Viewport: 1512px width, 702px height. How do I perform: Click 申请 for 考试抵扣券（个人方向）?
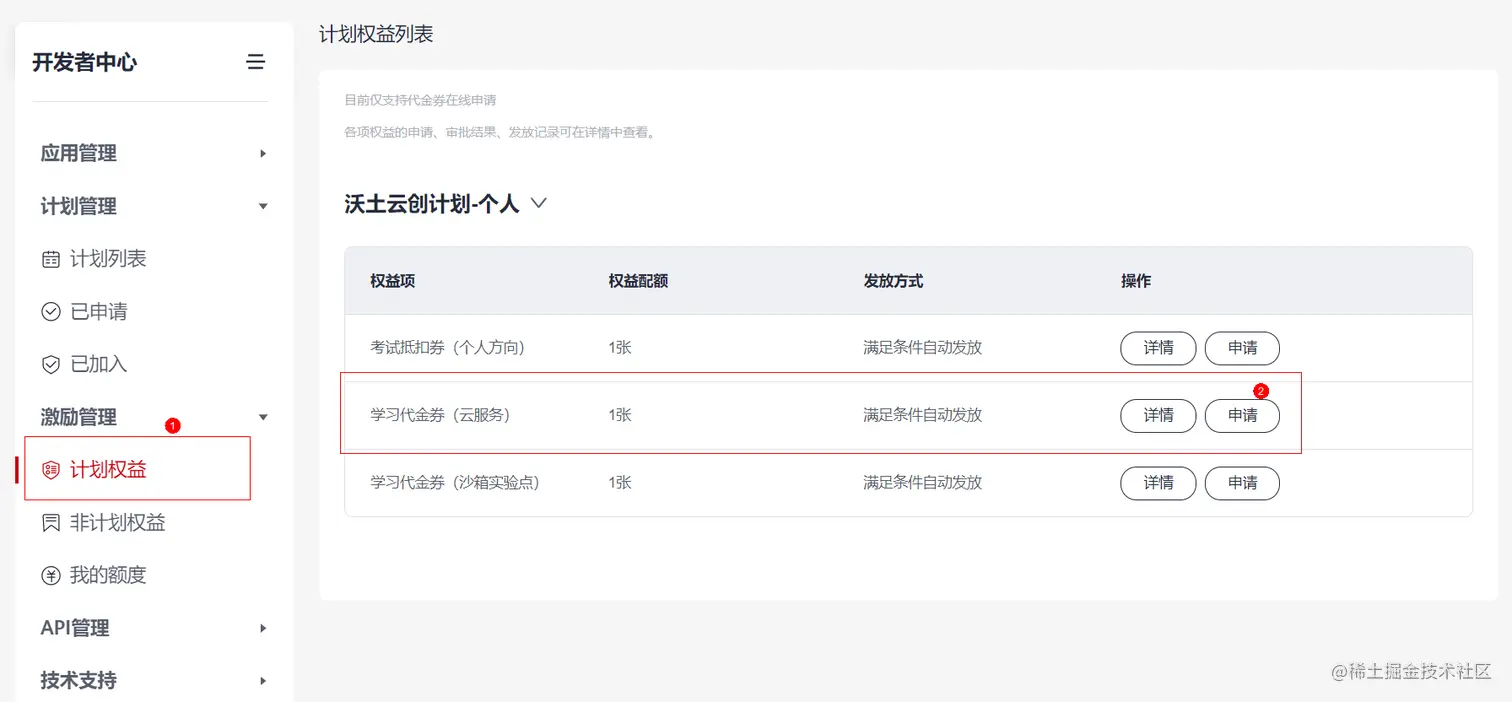pos(1242,348)
